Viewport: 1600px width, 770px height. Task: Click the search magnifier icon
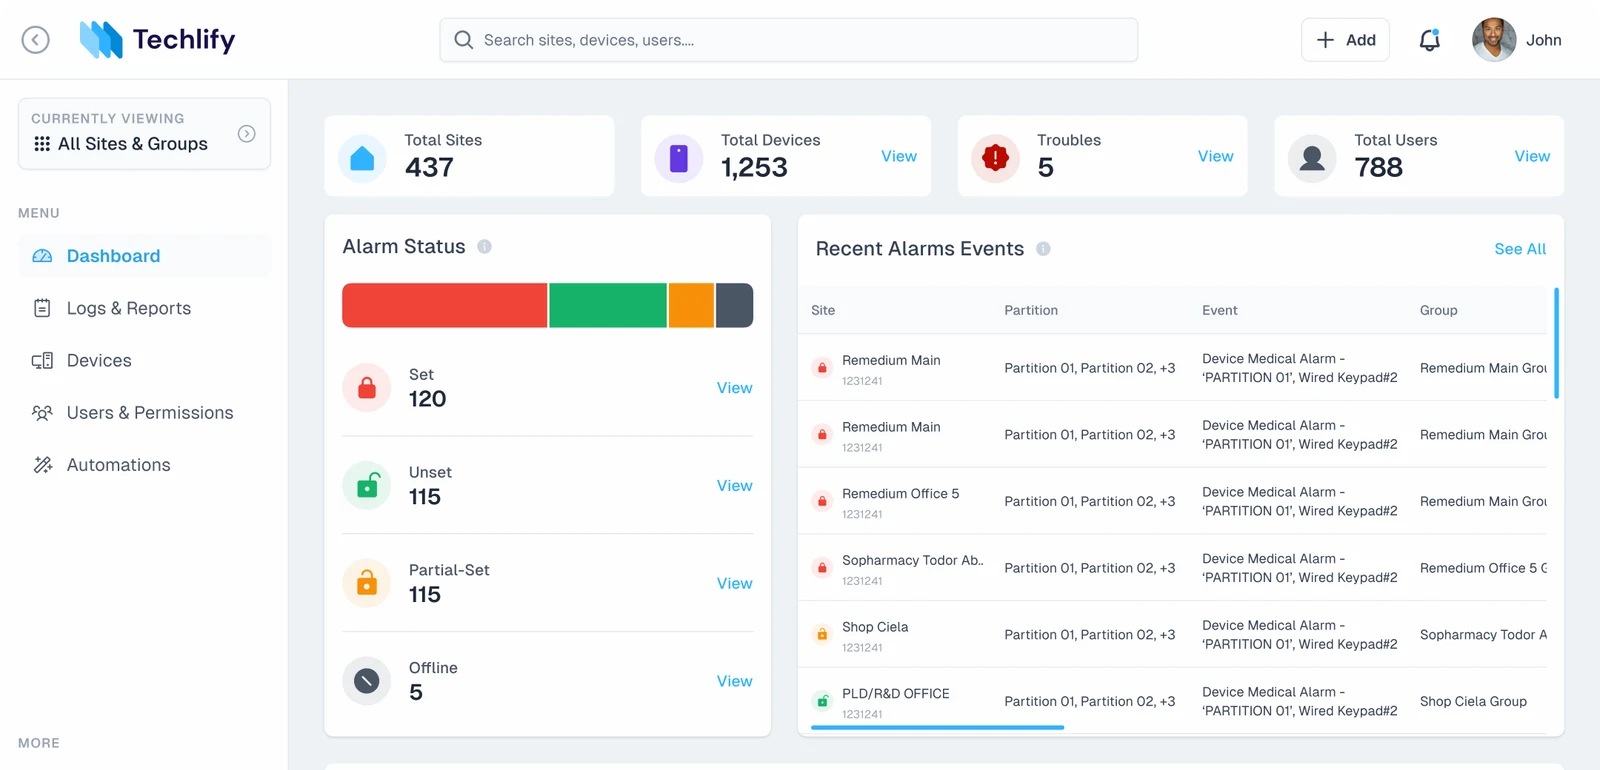(463, 40)
